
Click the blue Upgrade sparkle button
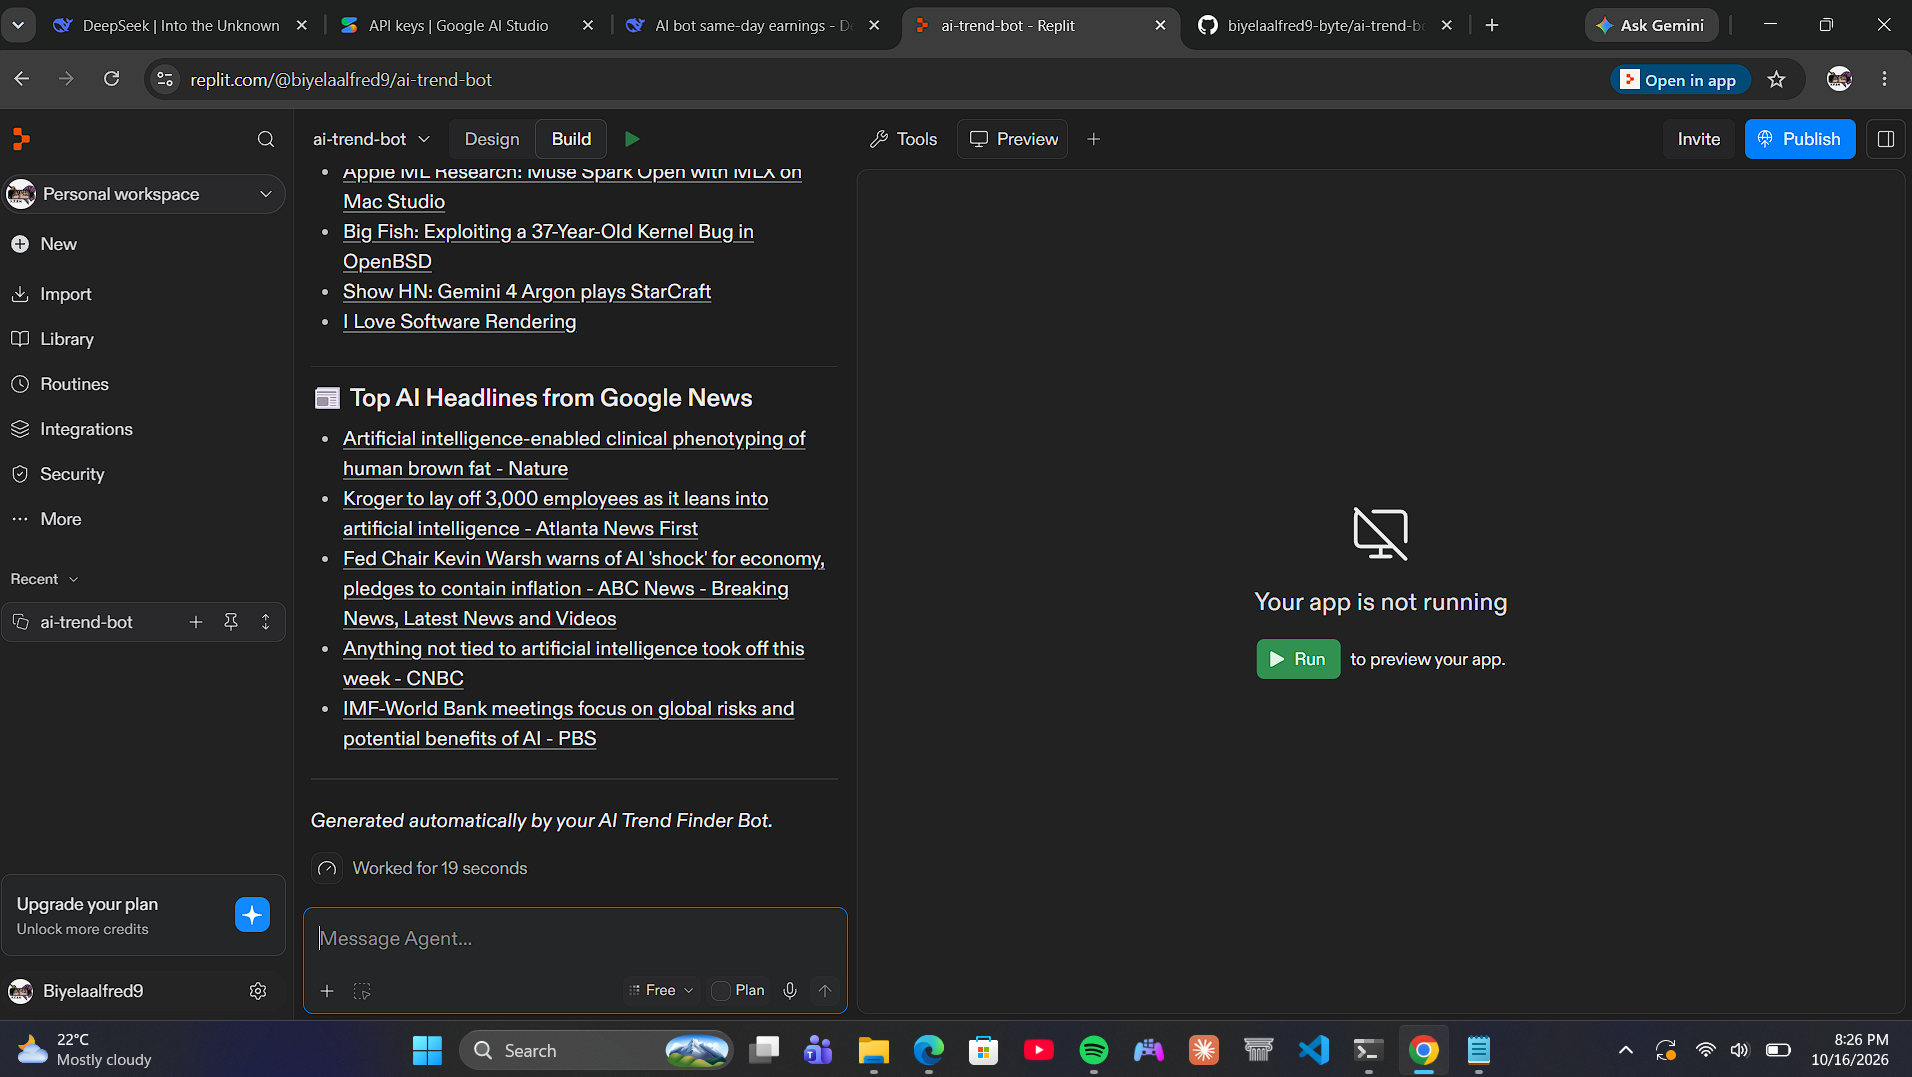[x=252, y=915]
